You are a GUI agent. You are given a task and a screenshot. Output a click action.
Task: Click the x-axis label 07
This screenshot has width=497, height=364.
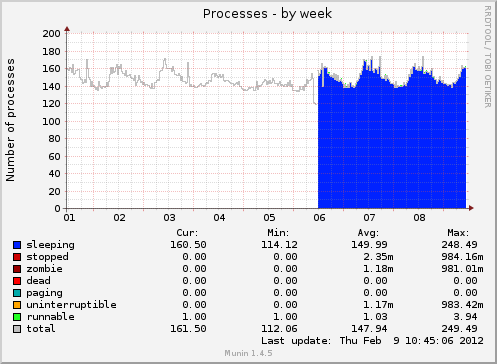pos(369,218)
